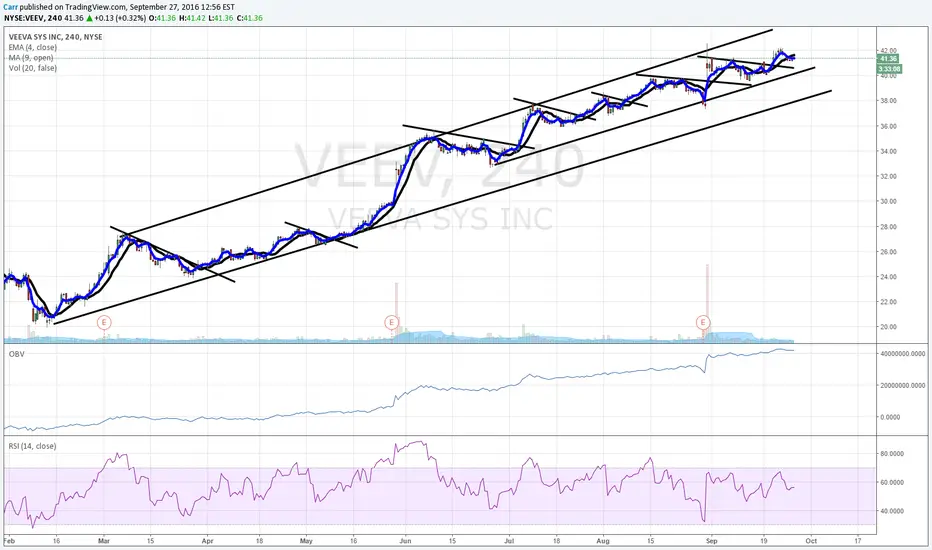This screenshot has height=550, width=932.
Task: Click the OBV pane label
Action: tap(16, 354)
